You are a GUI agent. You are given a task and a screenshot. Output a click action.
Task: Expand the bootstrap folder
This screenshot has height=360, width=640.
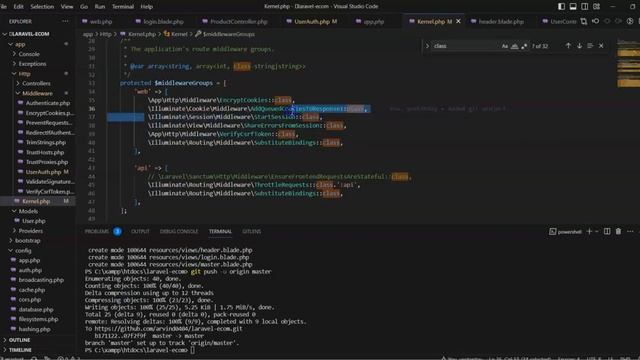[x=27, y=240]
